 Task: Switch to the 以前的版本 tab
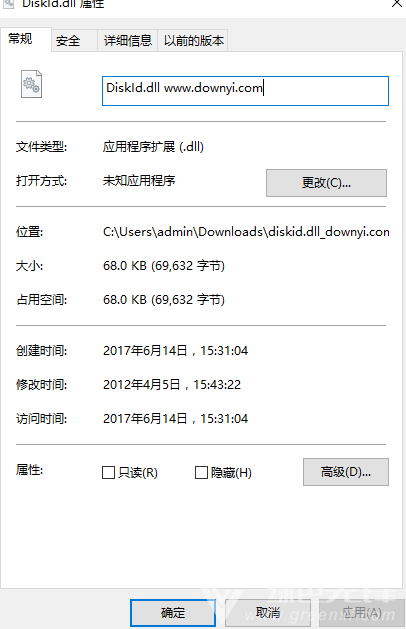[193, 41]
